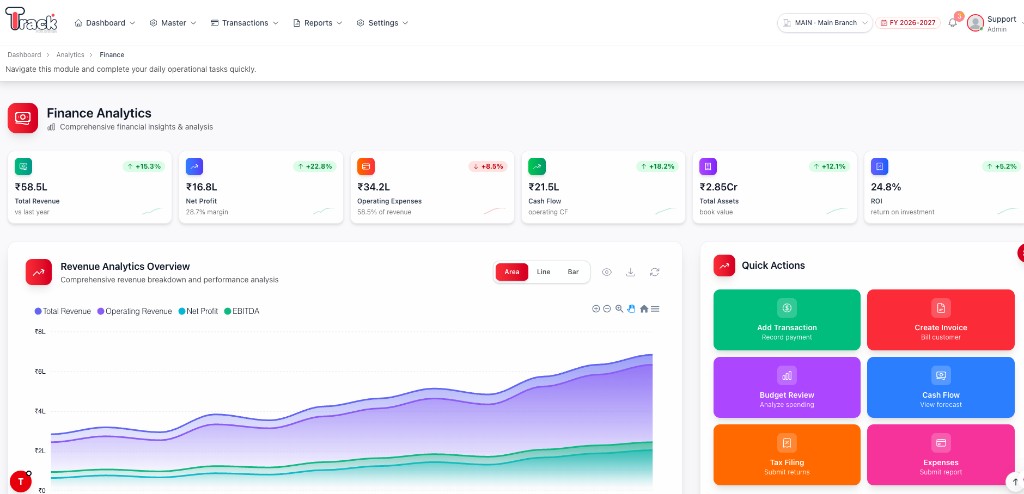Toggle the Total Revenue legend series
1024x494 pixels.
point(63,311)
